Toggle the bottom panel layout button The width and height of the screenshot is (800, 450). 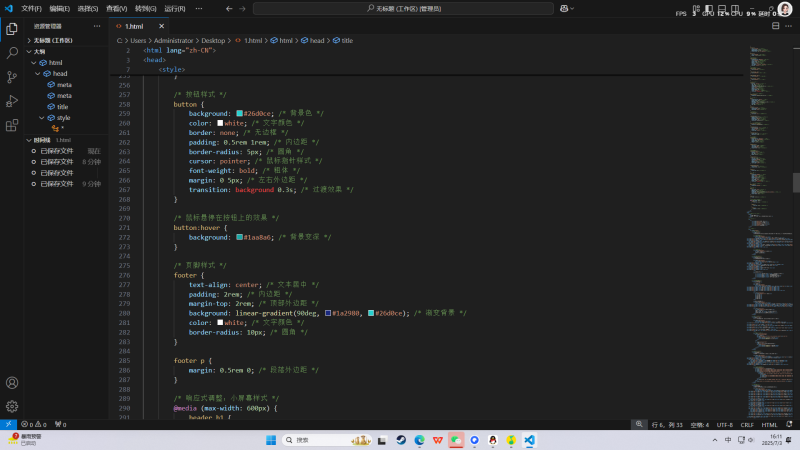pos(722,9)
